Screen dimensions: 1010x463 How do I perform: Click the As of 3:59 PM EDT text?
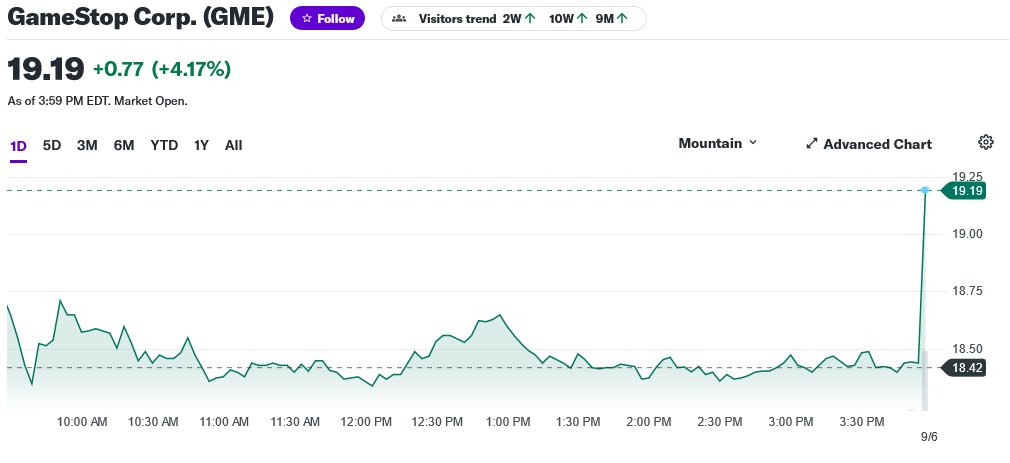(97, 101)
